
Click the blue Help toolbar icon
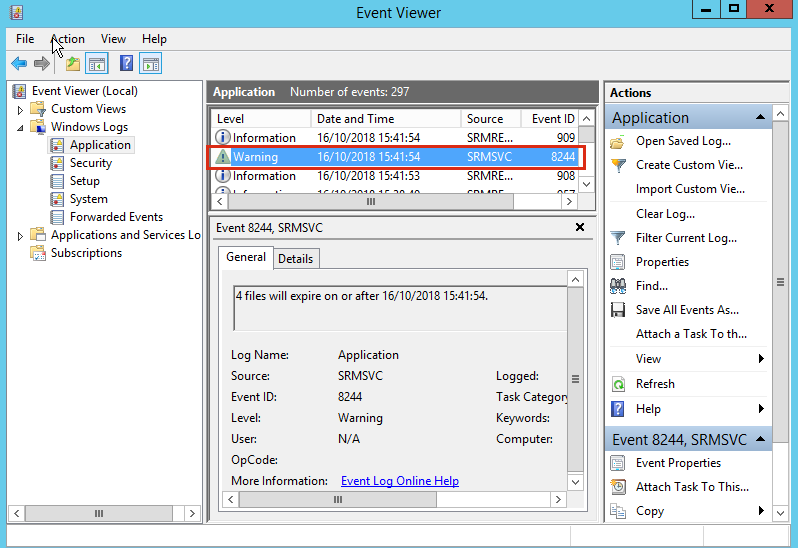[x=126, y=64]
